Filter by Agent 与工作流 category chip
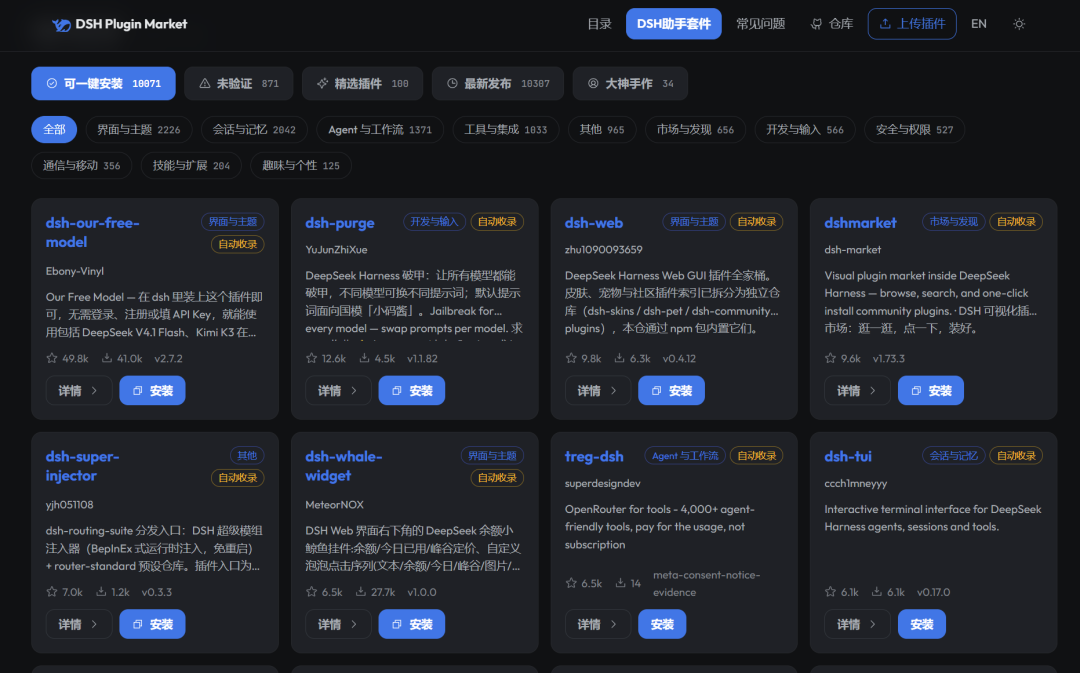Image resolution: width=1080 pixels, height=673 pixels. (x=380, y=130)
